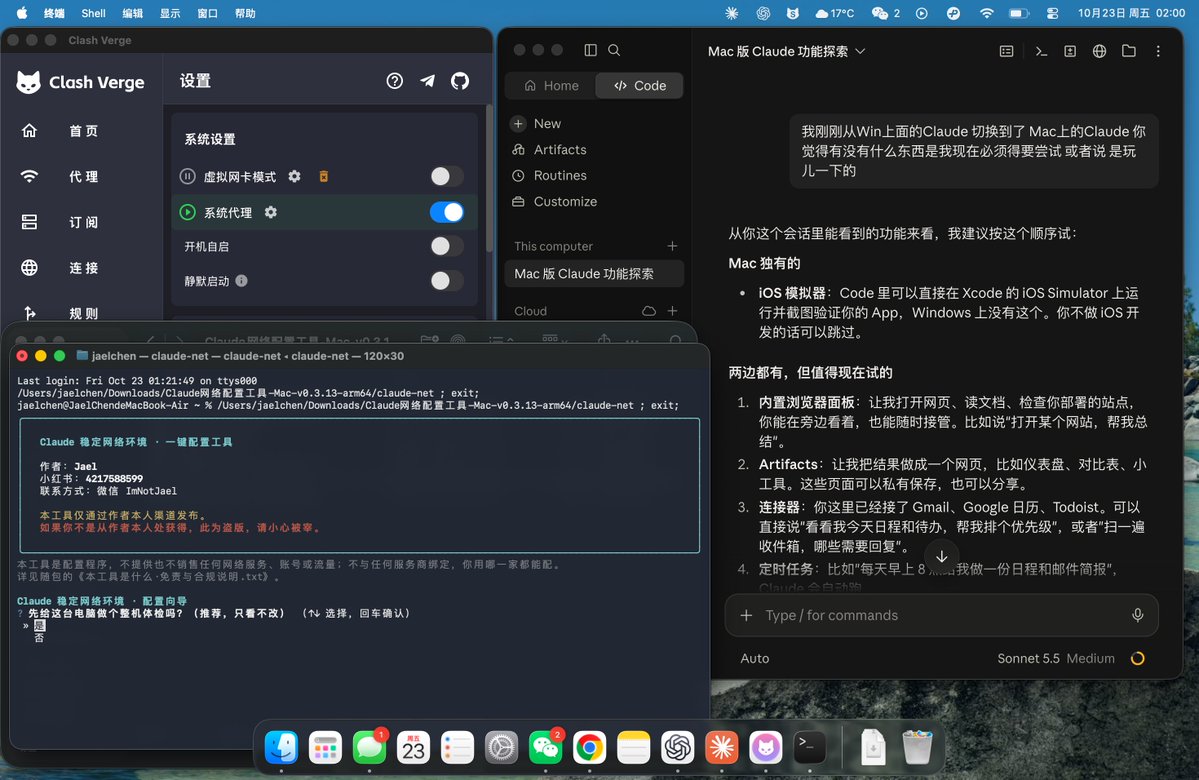Switch to the Code tab in Claude

[x=640, y=86]
